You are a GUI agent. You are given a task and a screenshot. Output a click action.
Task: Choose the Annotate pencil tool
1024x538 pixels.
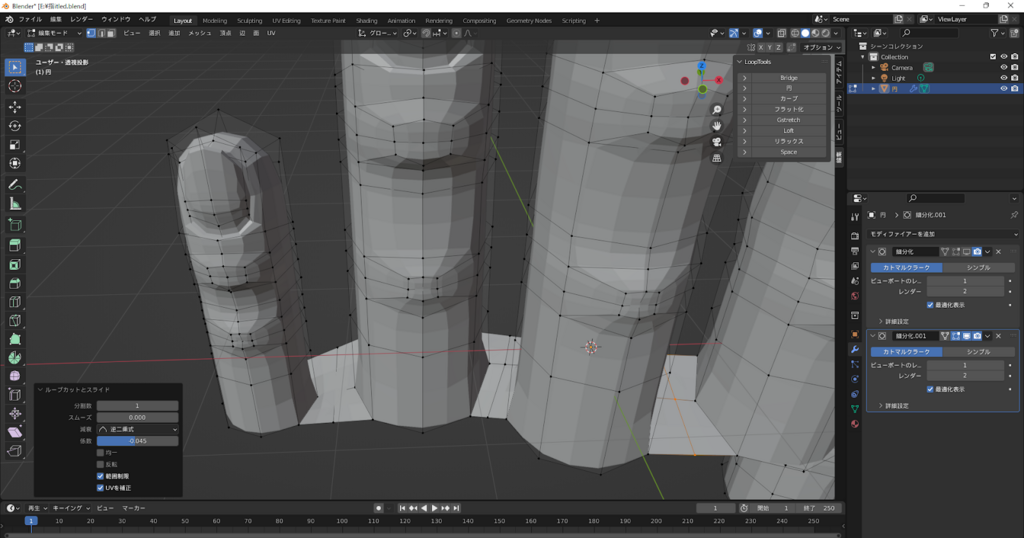[15, 185]
